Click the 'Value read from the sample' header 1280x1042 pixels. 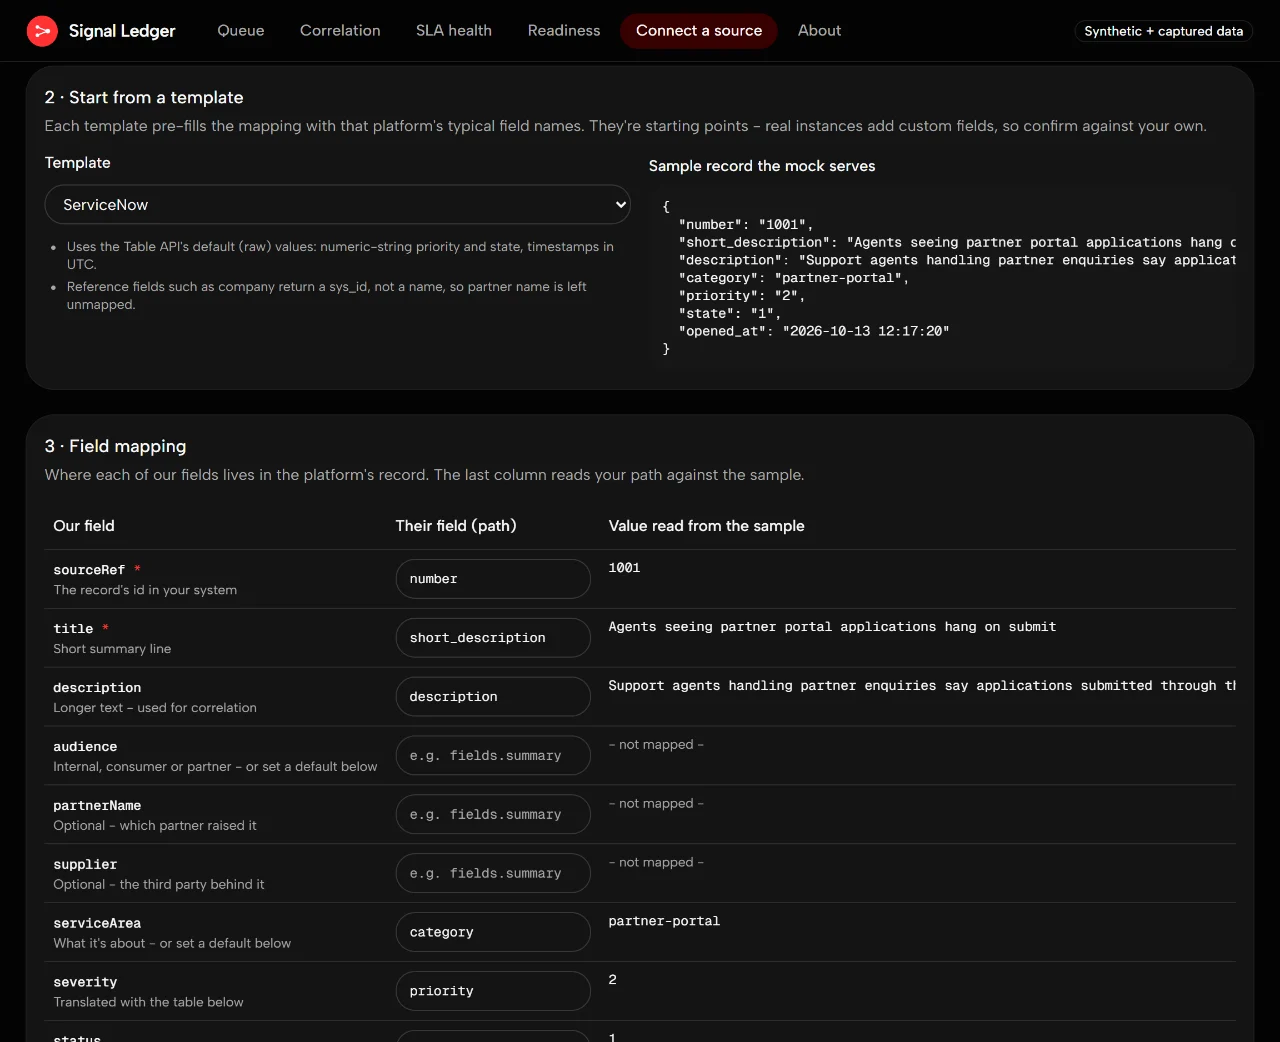[706, 526]
